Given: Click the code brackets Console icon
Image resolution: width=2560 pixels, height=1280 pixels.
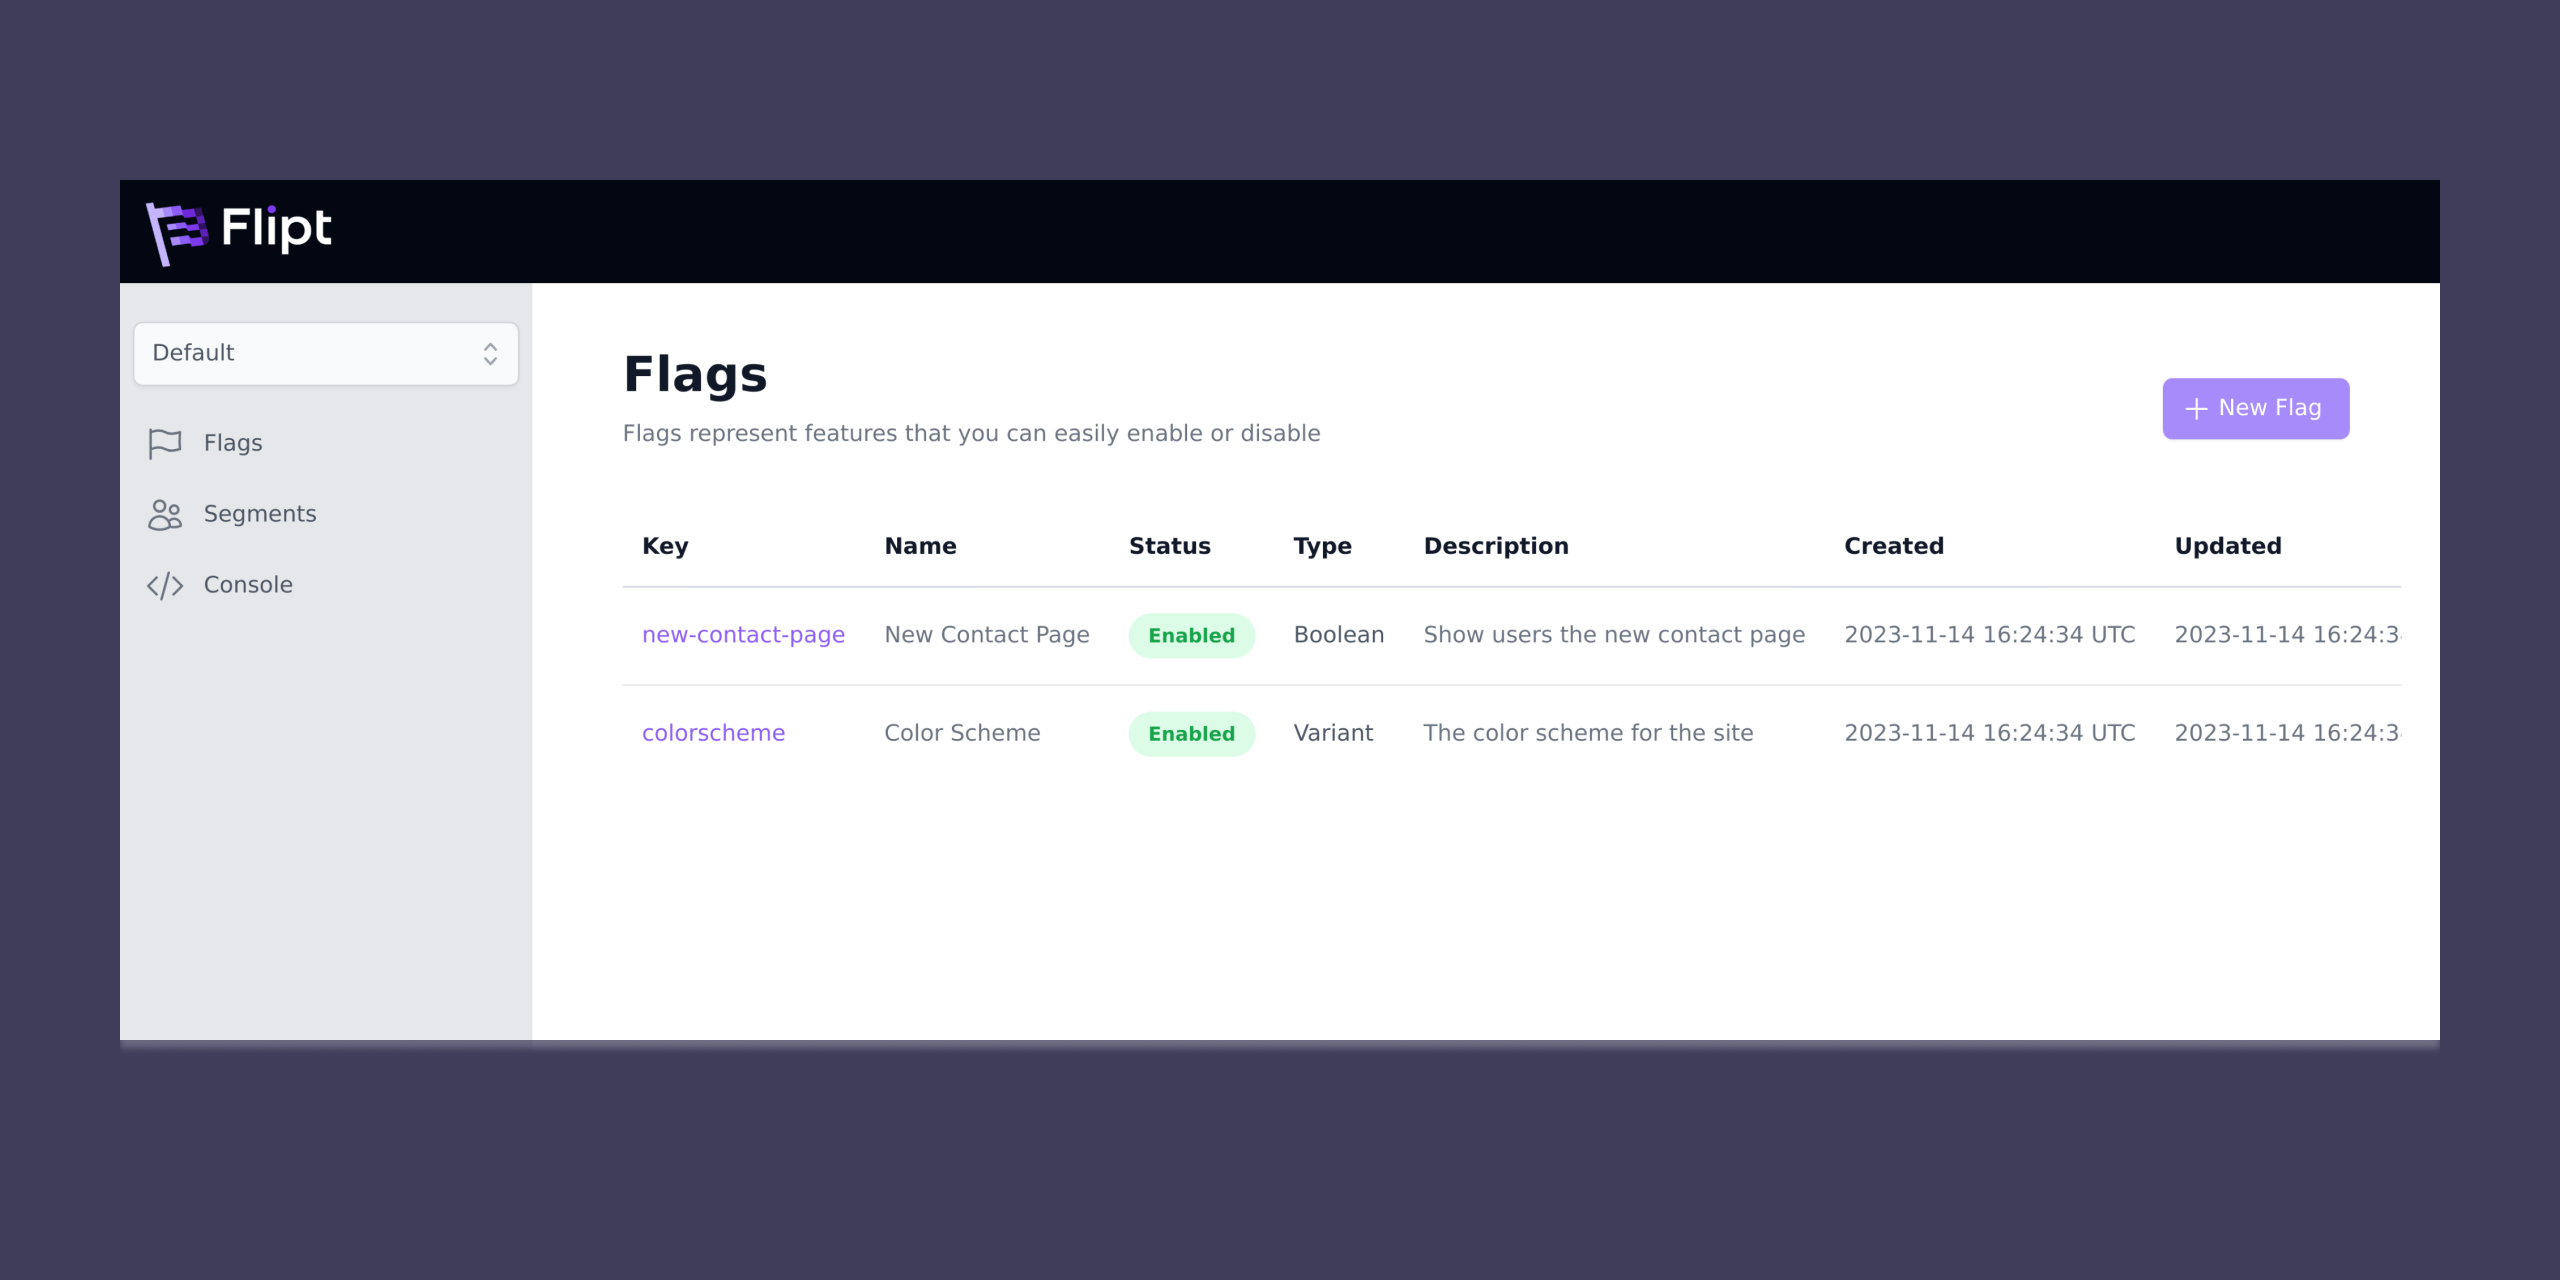Looking at the screenshot, I should [x=165, y=585].
